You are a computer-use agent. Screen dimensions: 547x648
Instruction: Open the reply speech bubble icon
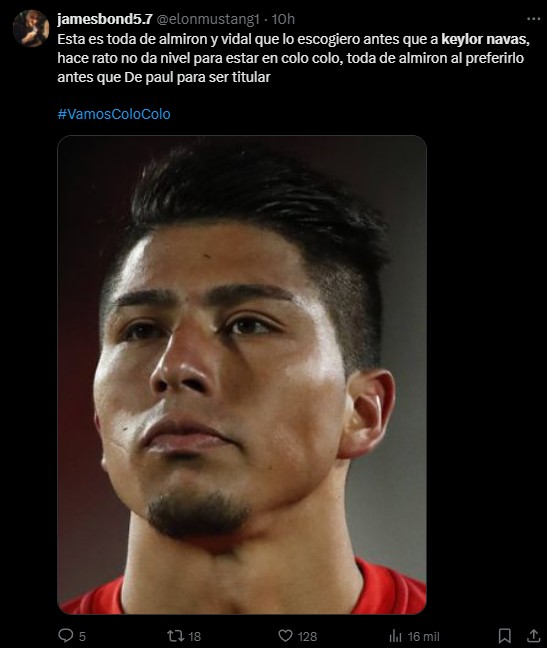click(65, 635)
